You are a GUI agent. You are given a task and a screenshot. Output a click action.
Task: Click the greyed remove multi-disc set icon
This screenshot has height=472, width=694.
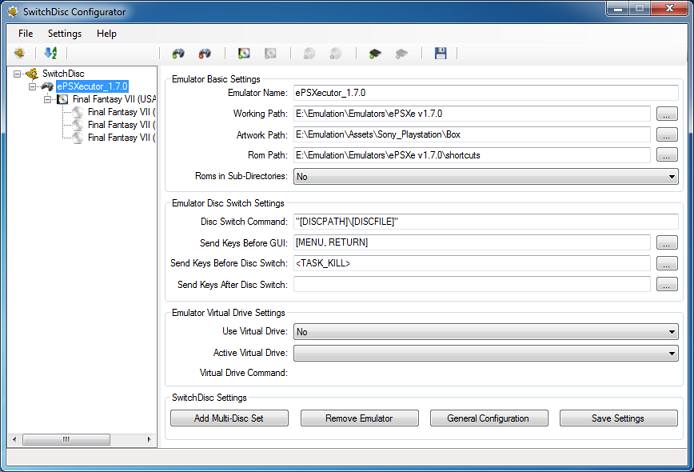click(270, 54)
